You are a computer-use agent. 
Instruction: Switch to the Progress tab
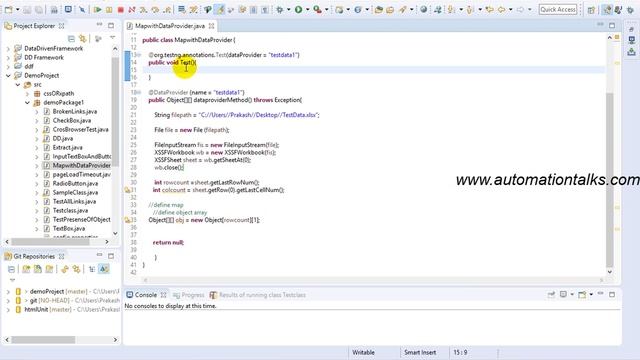tap(188, 295)
